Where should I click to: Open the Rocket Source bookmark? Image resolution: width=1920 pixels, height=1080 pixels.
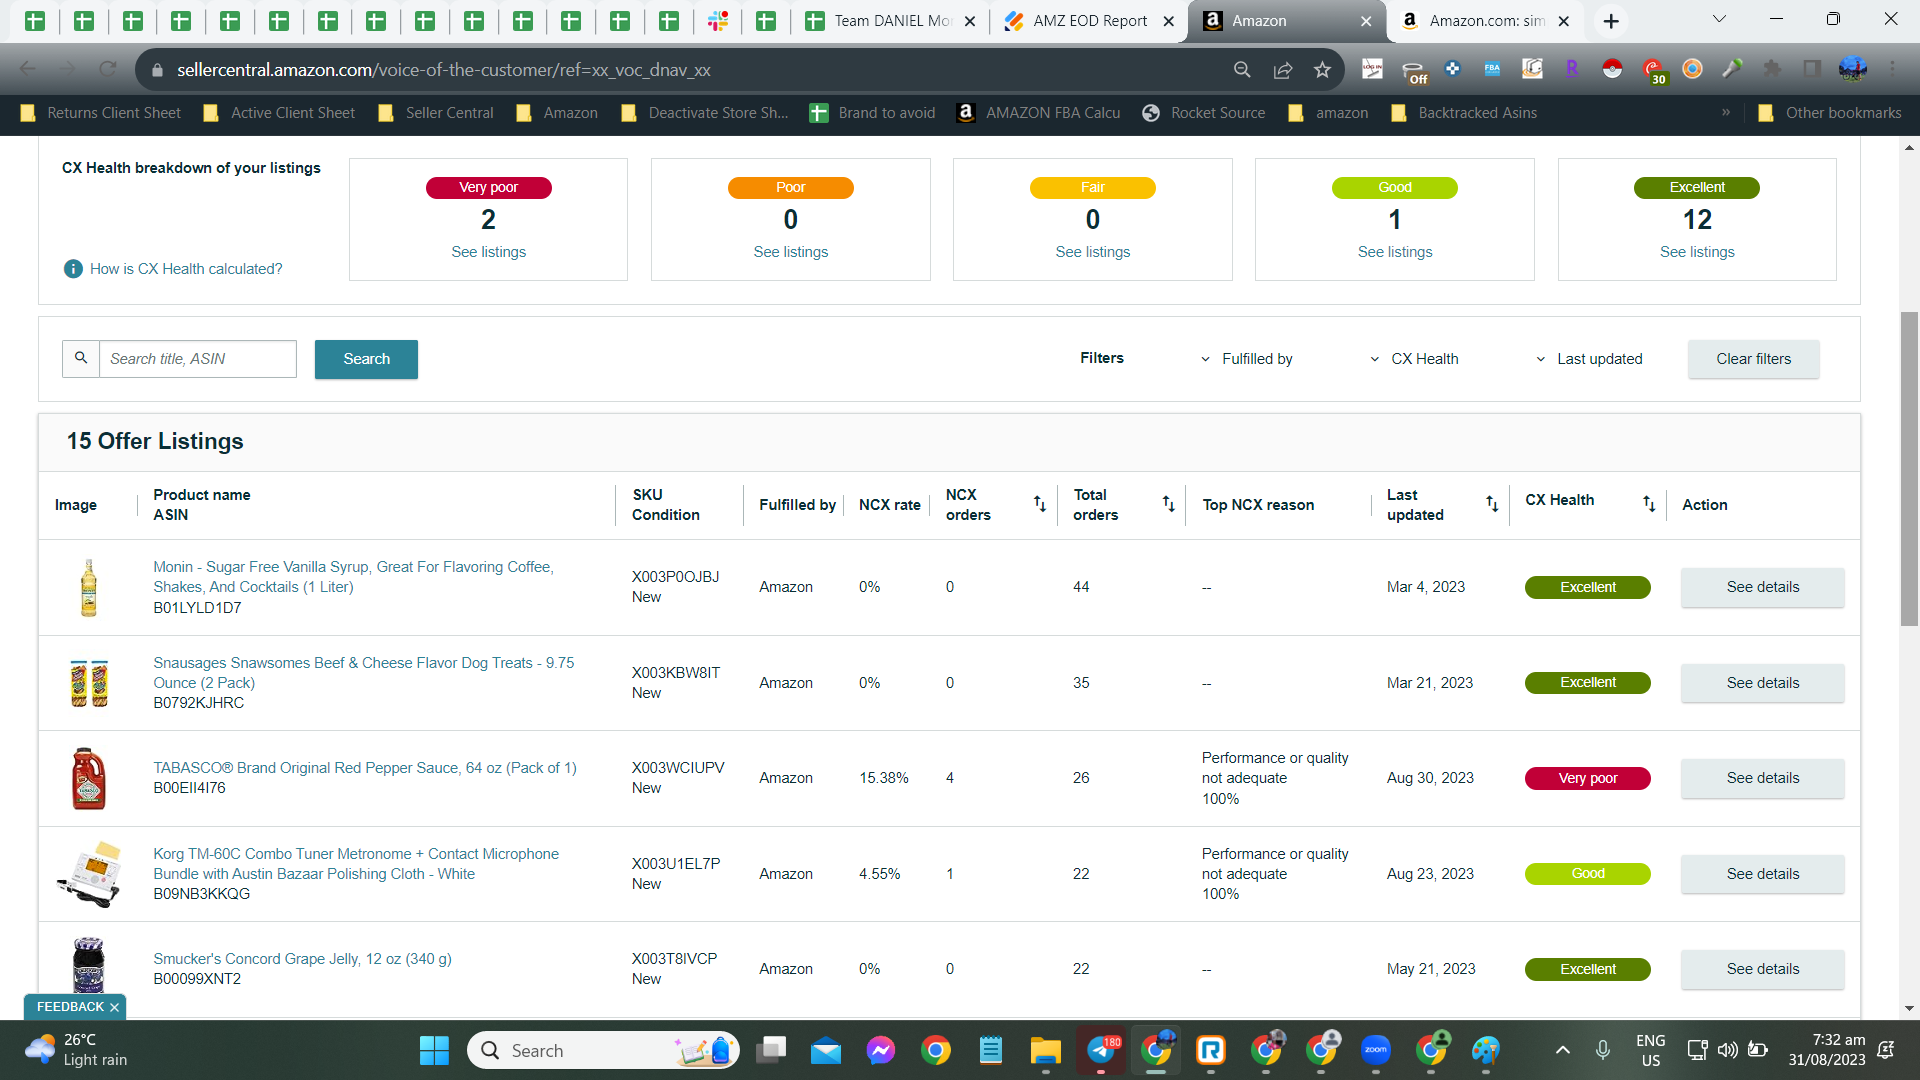[1204, 113]
